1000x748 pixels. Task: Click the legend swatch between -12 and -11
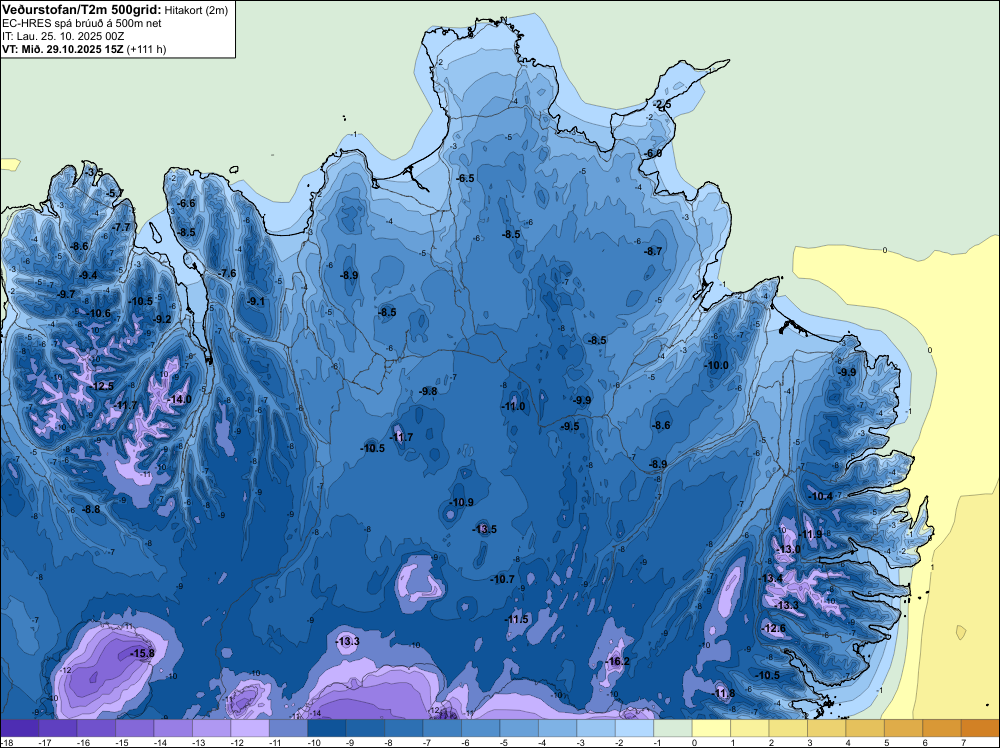tap(250, 728)
